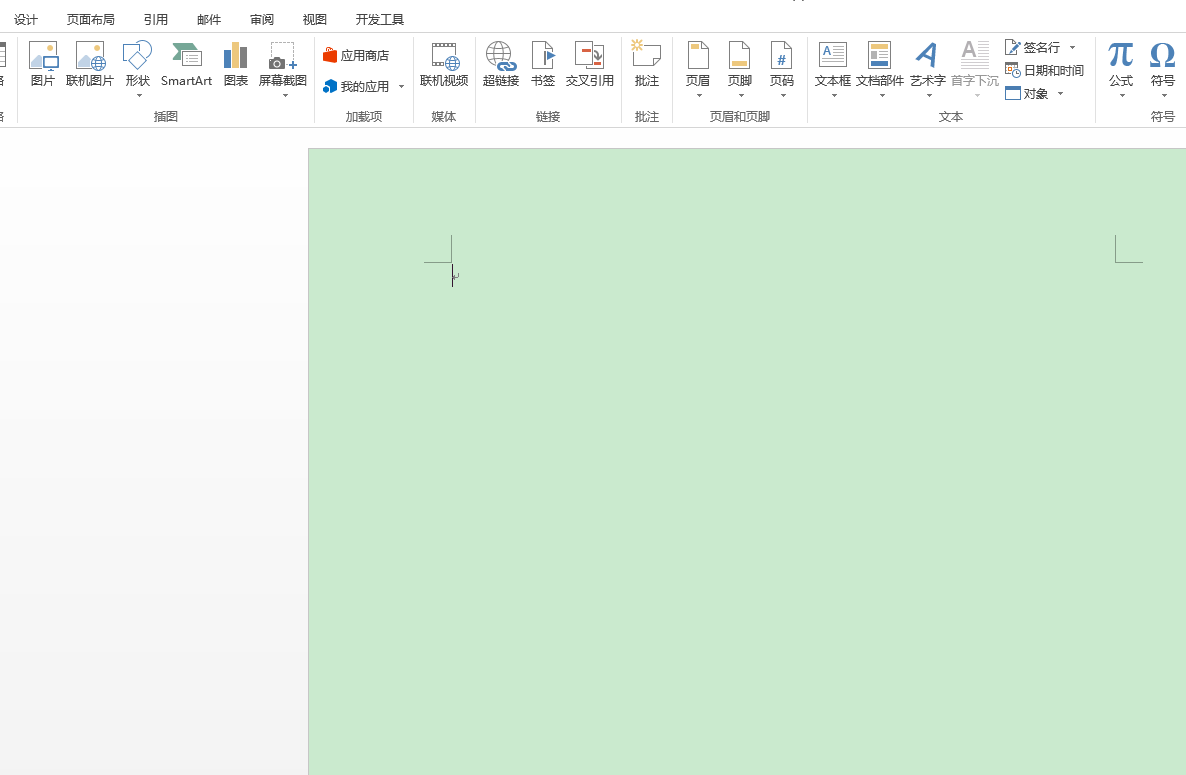The image size is (1186, 775).
Task: Expand the 页眉 header dropdown
Action: click(698, 70)
